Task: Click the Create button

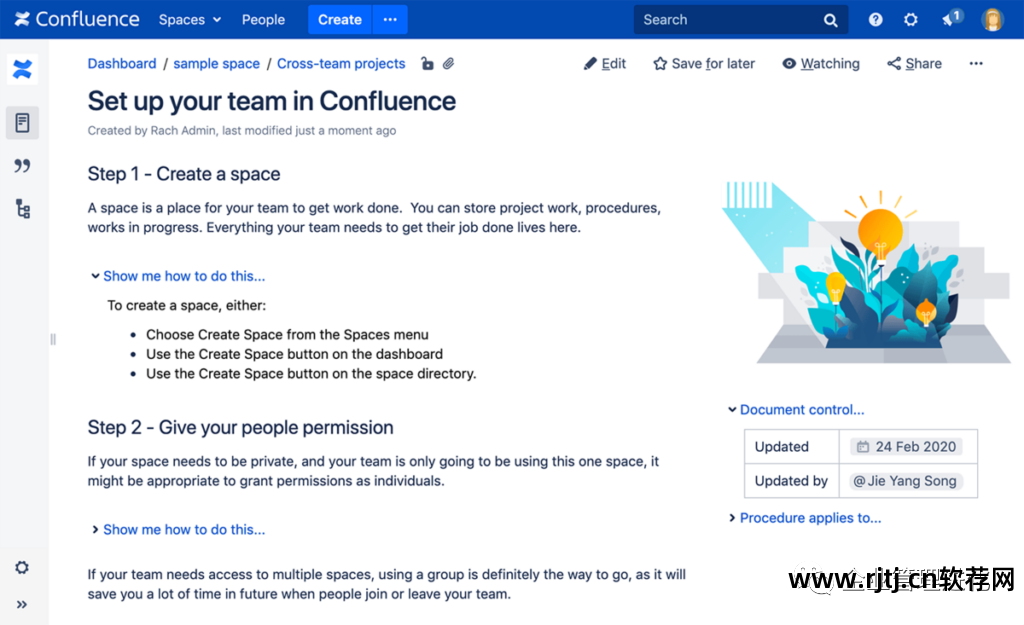Action: click(x=340, y=20)
